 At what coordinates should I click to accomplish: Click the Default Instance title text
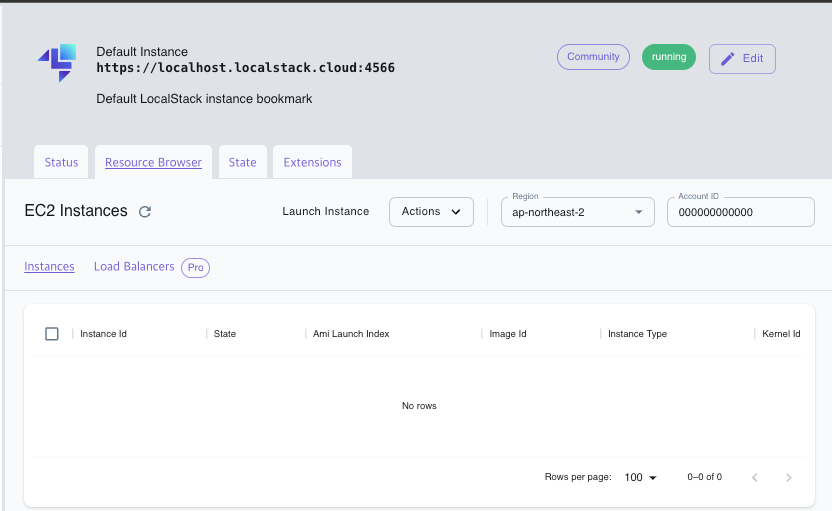pos(142,51)
